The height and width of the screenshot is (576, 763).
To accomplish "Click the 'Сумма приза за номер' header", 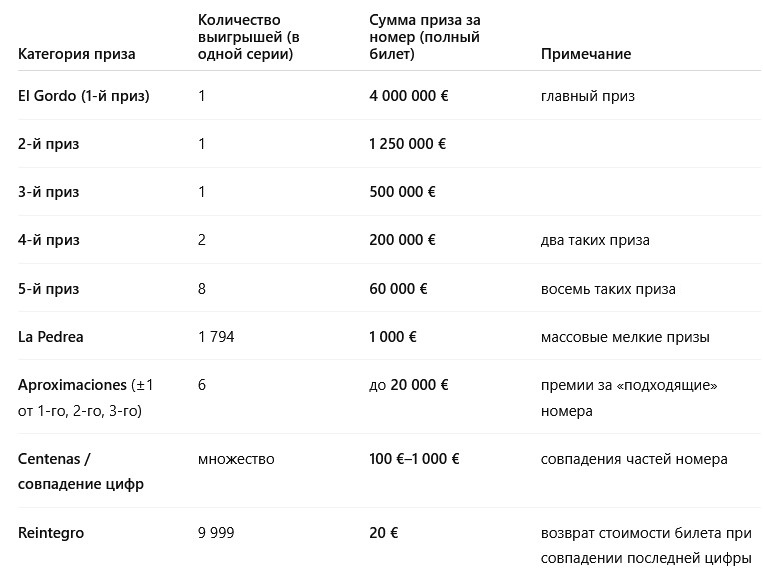I will tap(424, 37).
